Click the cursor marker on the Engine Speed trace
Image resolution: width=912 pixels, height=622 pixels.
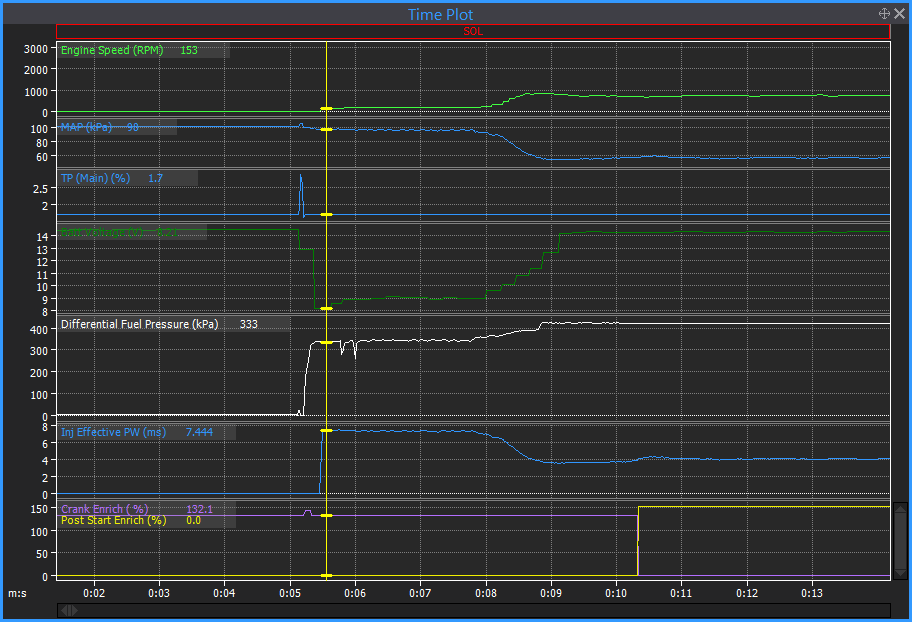pyautogui.click(x=326, y=109)
